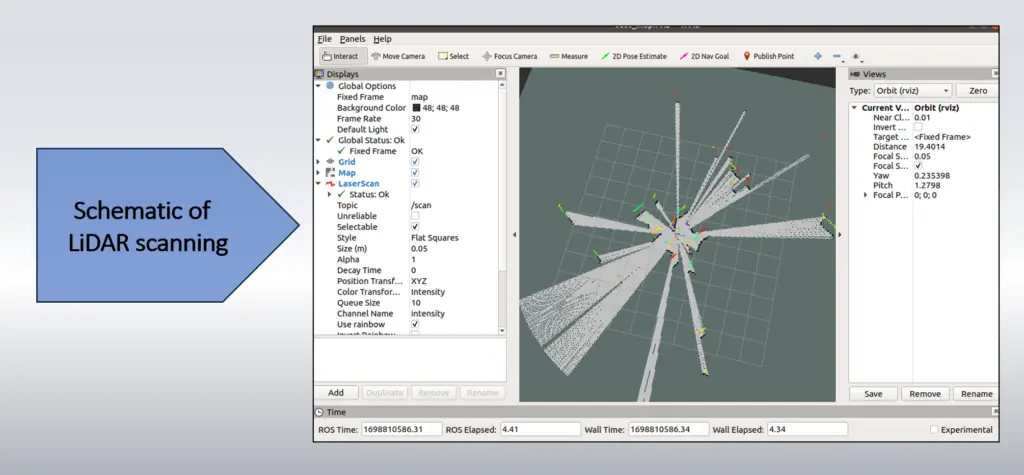
Task: Toggle the Grid display checkbox
Action: [x=415, y=162]
